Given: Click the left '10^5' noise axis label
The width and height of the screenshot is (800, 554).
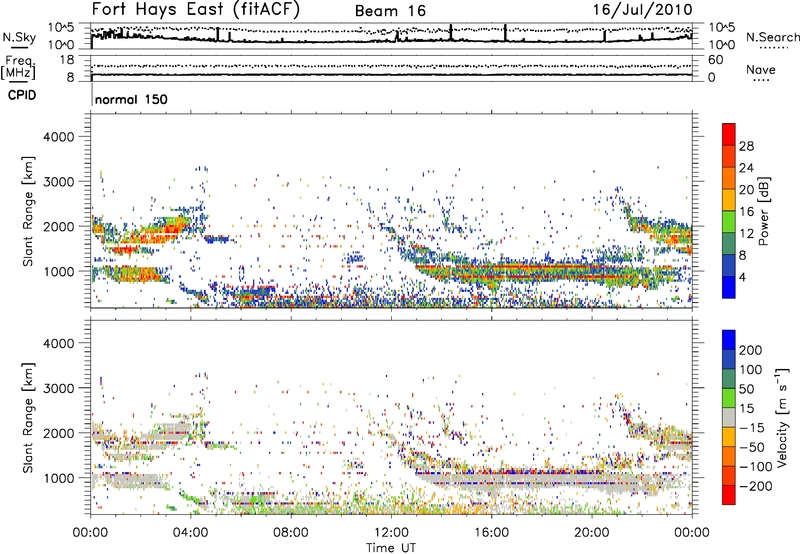Looking at the screenshot, I should click(x=62, y=27).
